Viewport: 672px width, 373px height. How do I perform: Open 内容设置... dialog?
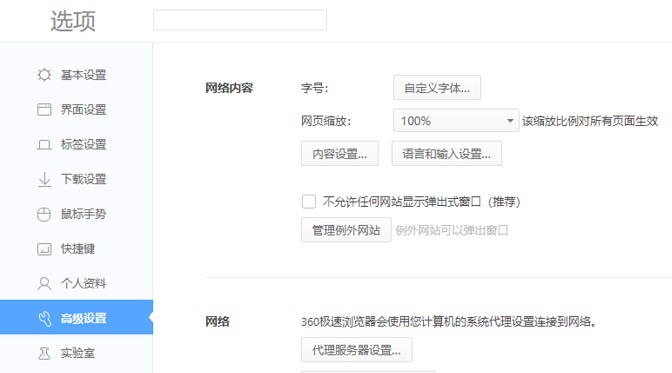[x=339, y=153]
